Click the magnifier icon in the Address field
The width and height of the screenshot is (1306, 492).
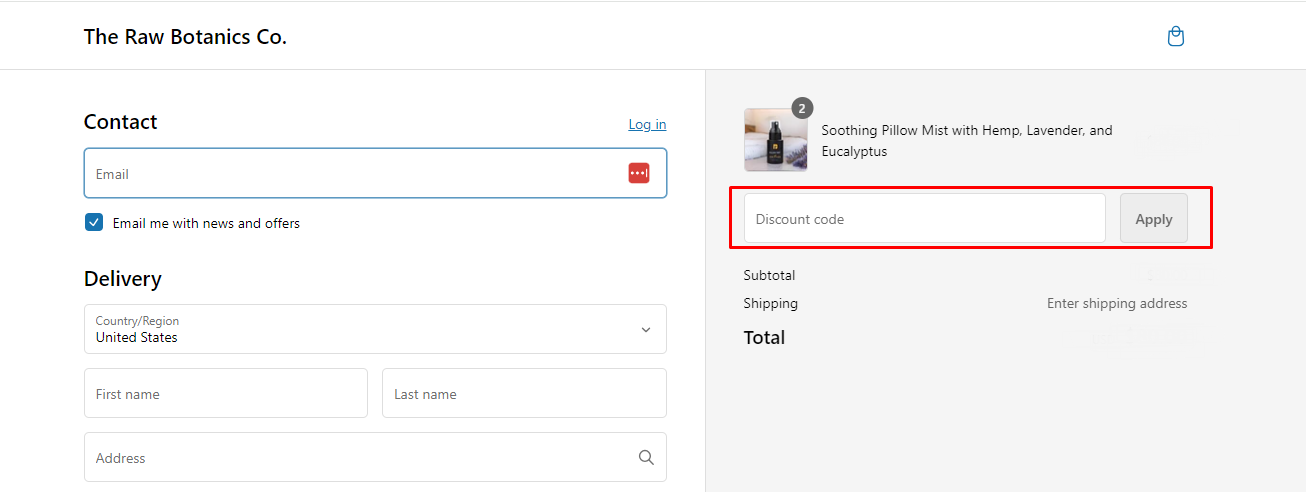646,458
